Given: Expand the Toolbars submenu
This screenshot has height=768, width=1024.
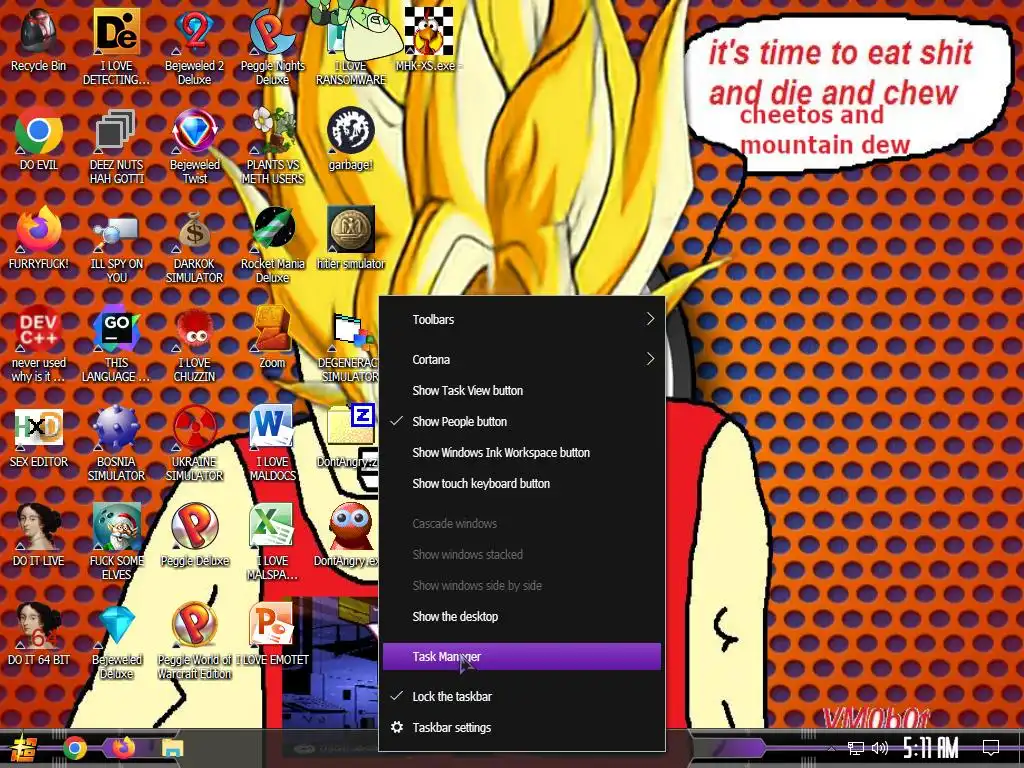Looking at the screenshot, I should (x=520, y=319).
